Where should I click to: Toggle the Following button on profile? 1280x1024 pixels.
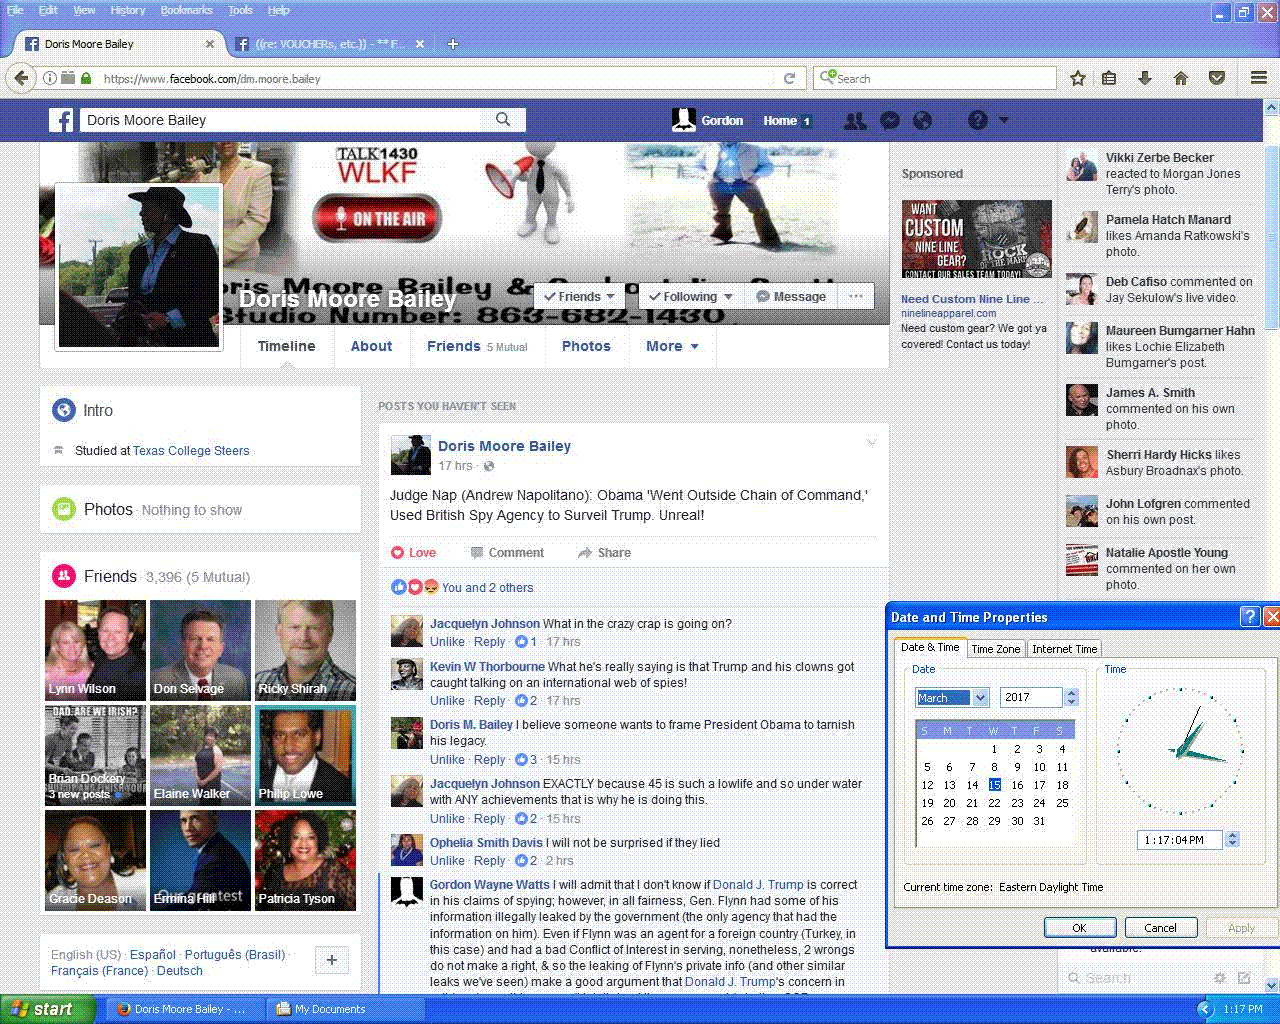tap(690, 297)
